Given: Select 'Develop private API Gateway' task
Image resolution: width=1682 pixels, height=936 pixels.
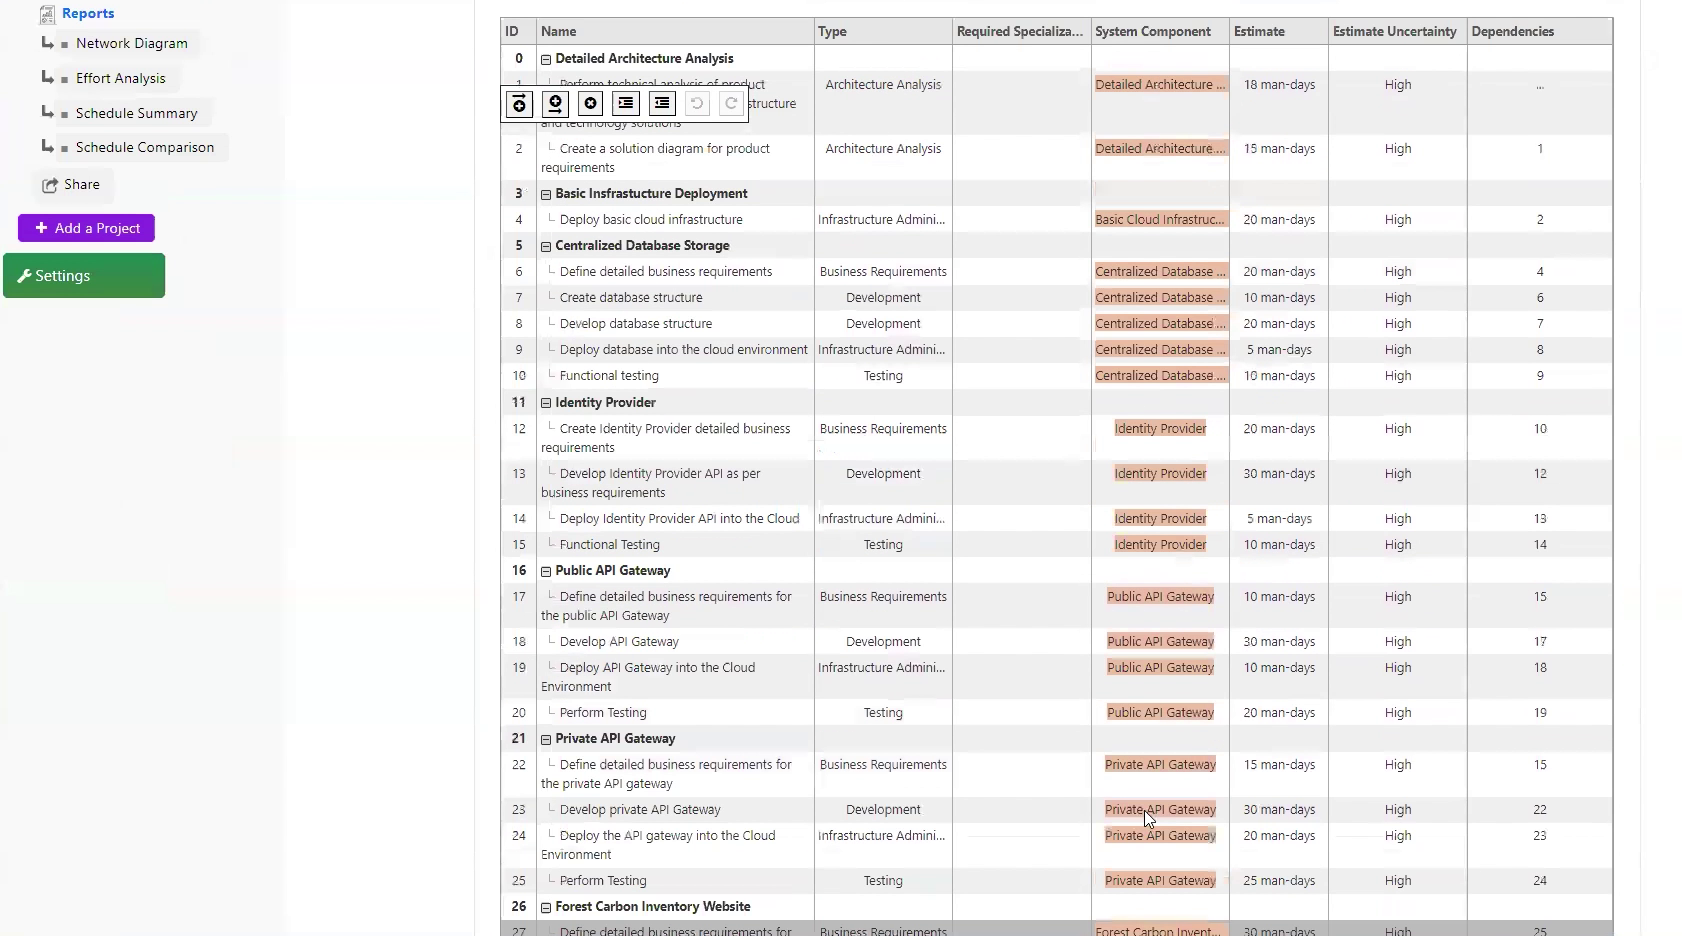Looking at the screenshot, I should [x=640, y=810].
